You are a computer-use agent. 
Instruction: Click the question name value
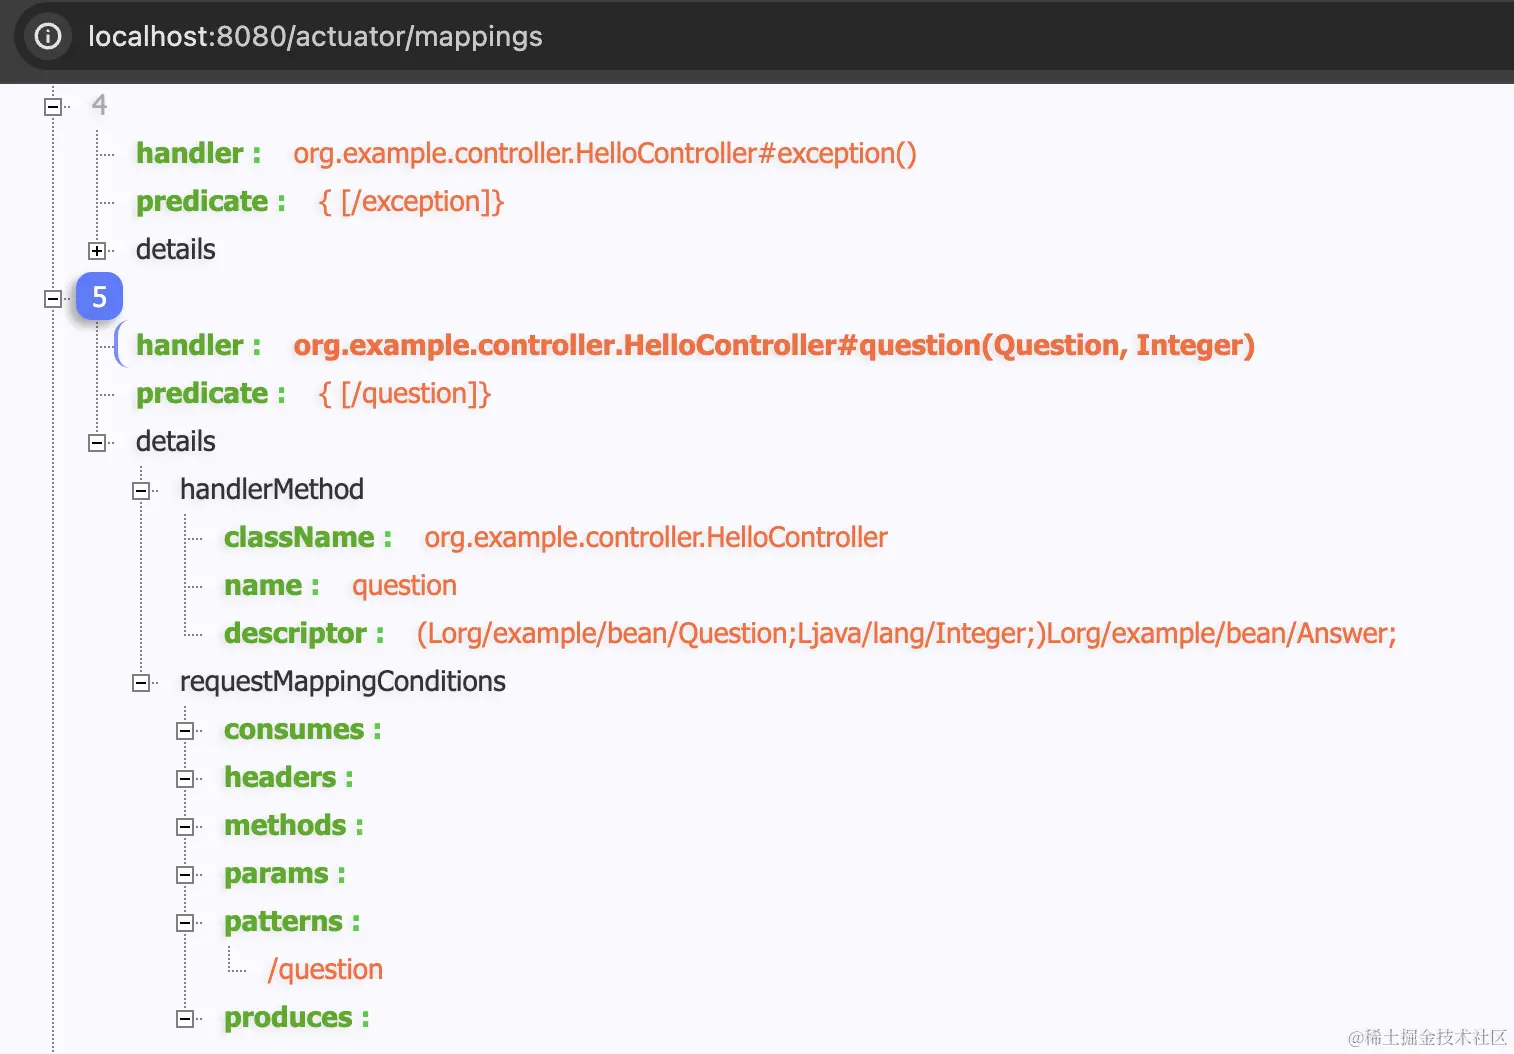point(404,585)
